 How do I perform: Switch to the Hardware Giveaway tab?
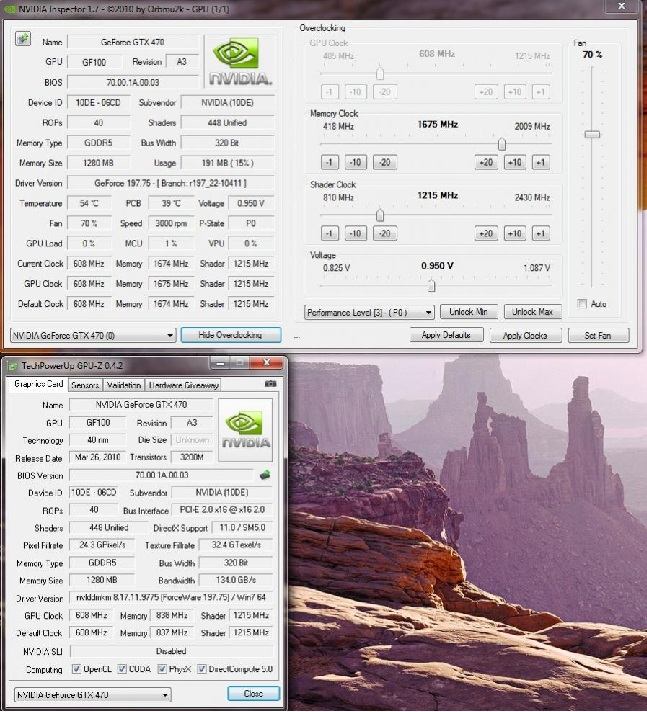pos(183,385)
